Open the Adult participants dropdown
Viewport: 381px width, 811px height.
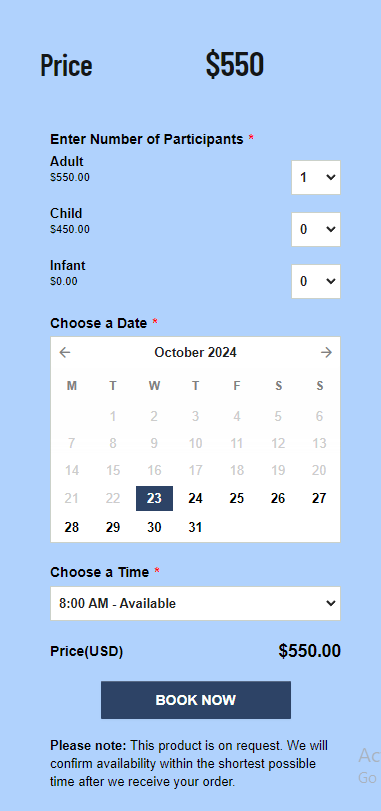(316, 177)
